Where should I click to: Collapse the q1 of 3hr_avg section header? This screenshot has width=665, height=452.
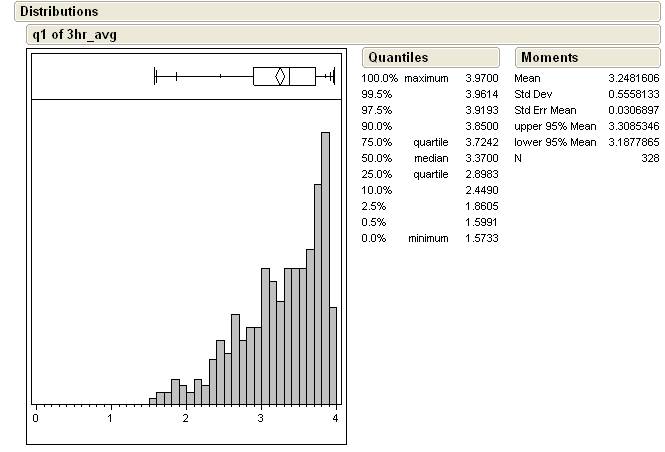(78, 34)
